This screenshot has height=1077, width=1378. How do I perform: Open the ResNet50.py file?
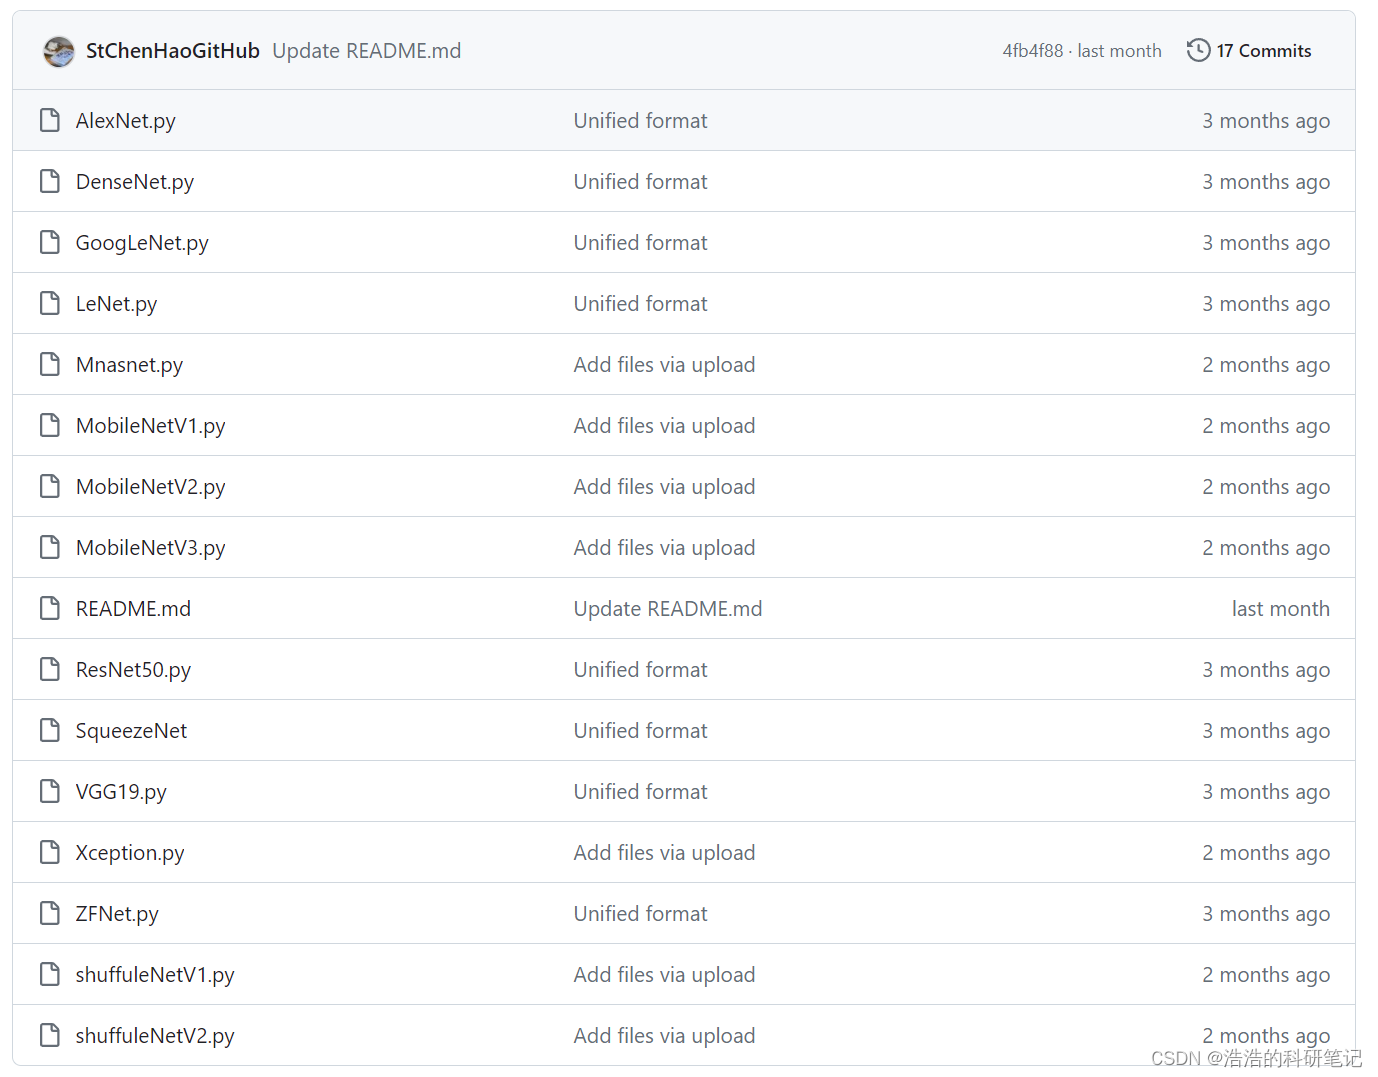pyautogui.click(x=133, y=669)
